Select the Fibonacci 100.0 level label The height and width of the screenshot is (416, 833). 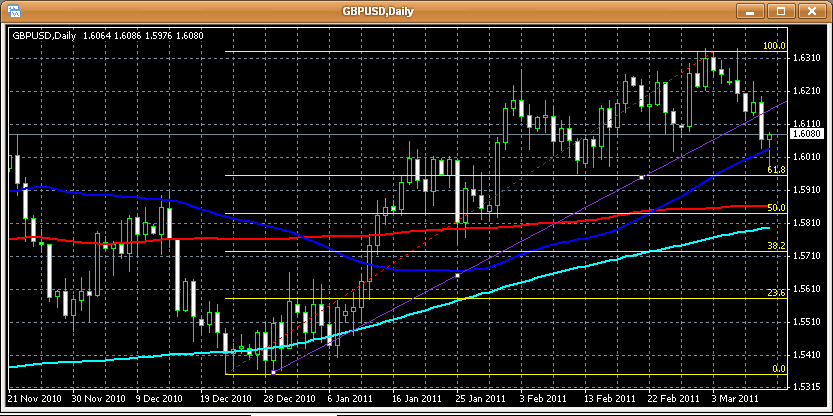(x=774, y=46)
